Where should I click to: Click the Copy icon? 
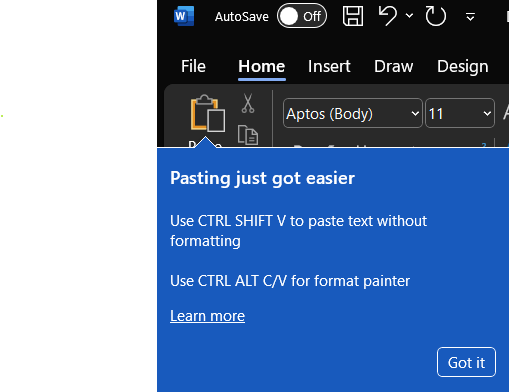click(248, 135)
